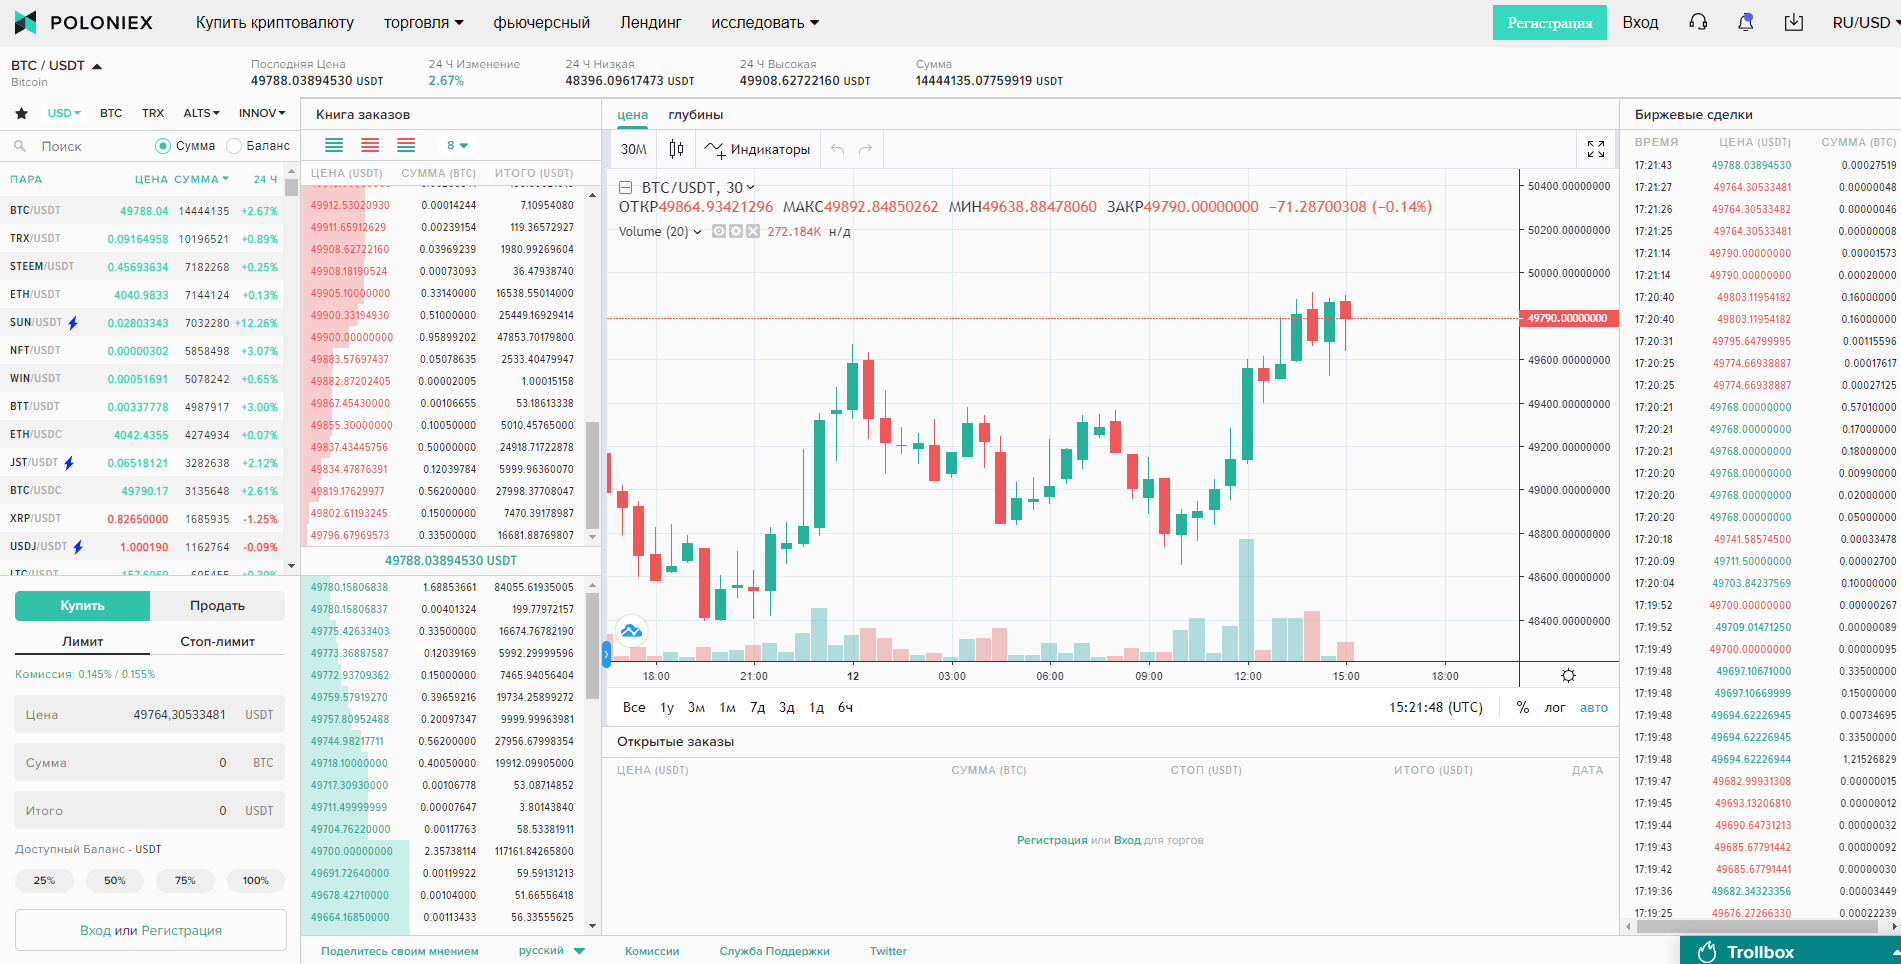
Task: Toggle auto scale on chart
Action: [1594, 707]
